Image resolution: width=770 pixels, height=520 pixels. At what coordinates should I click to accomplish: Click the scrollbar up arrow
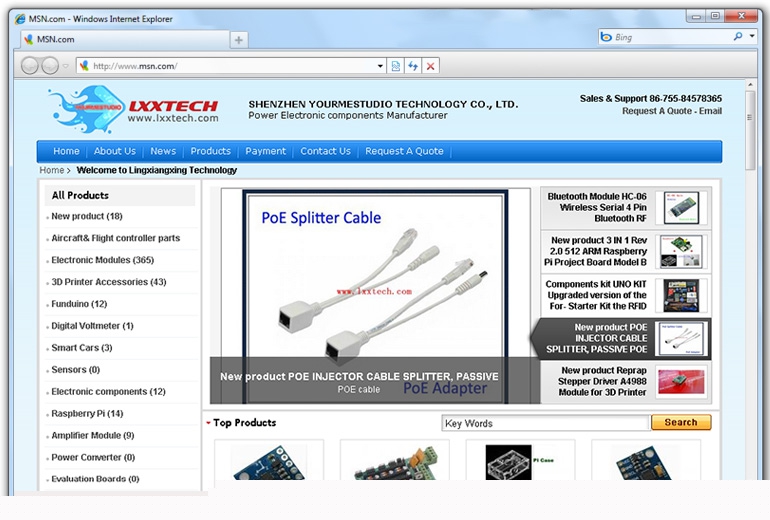tap(749, 84)
